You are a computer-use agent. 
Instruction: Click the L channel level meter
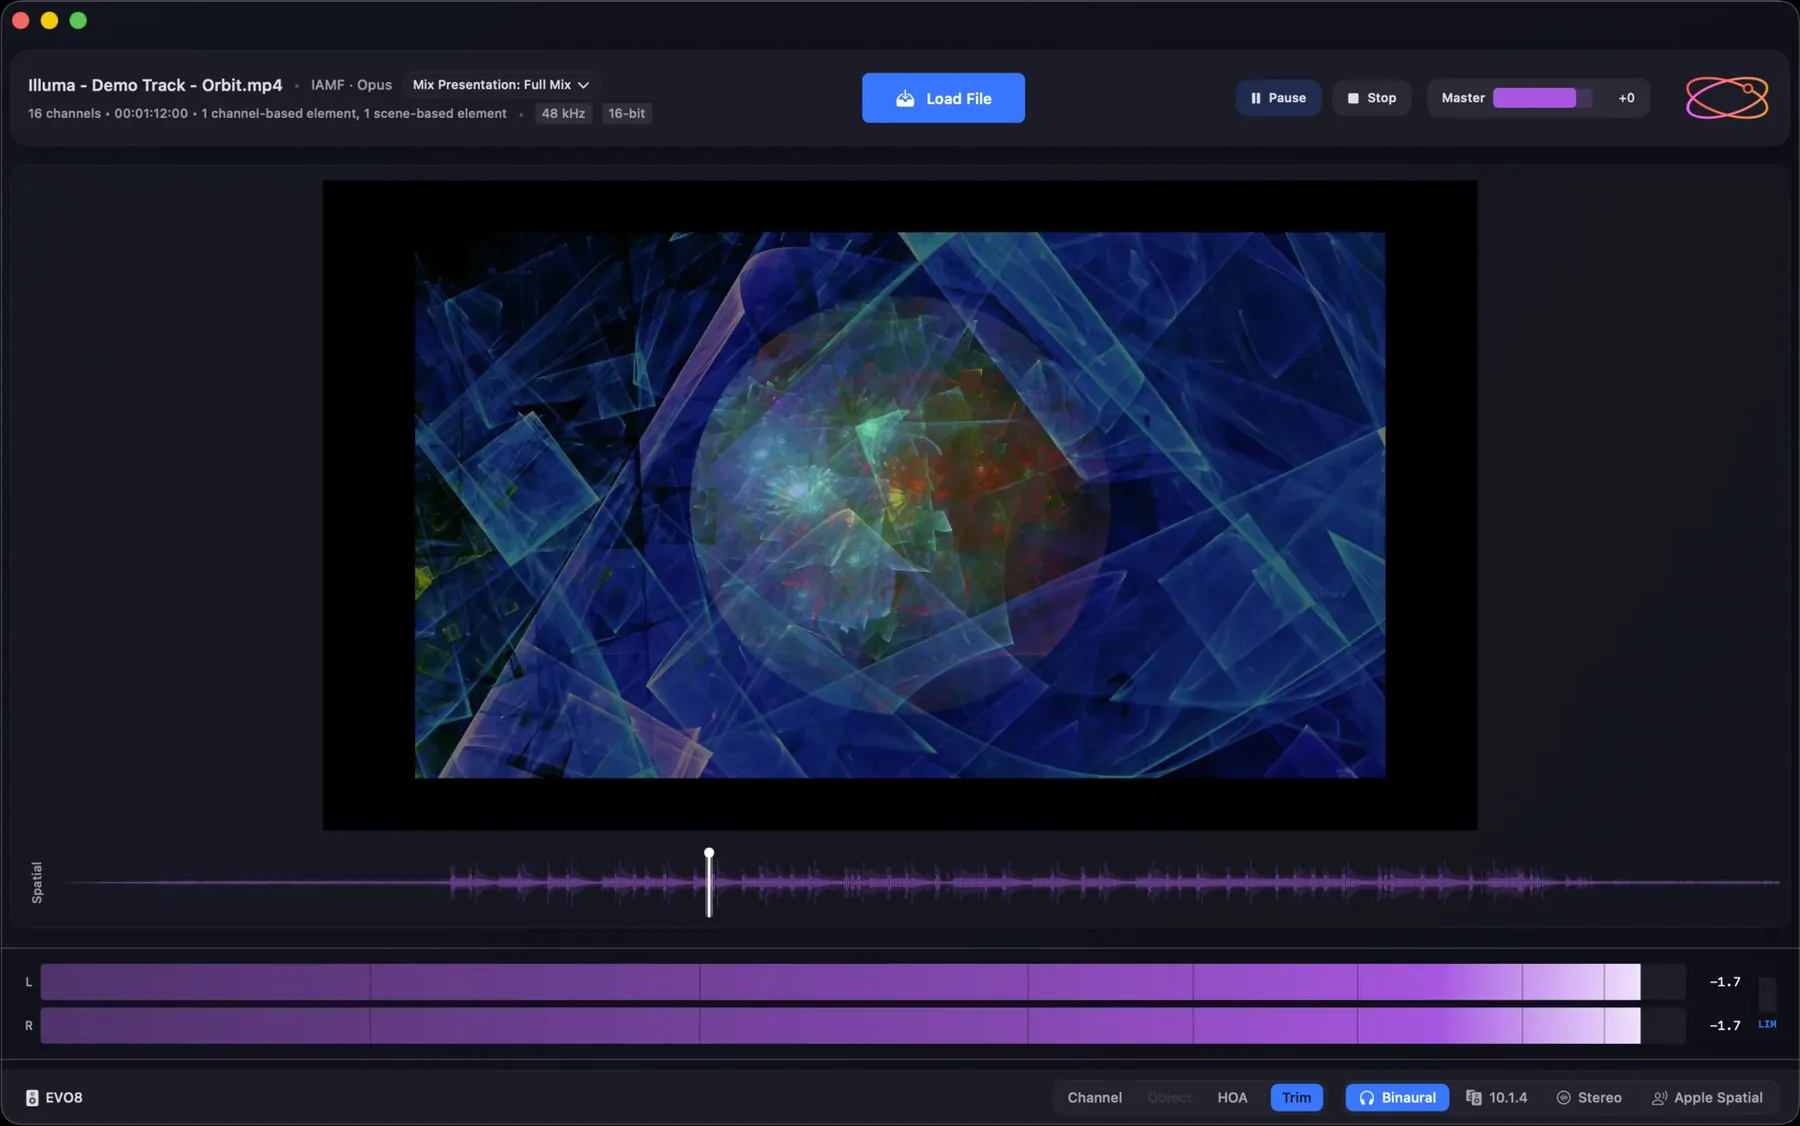[862, 982]
